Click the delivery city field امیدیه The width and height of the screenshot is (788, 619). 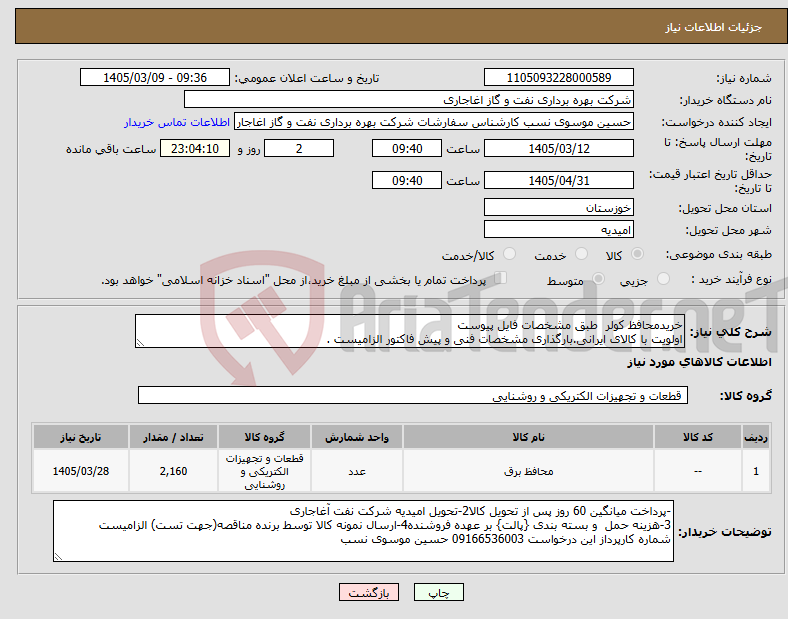[559, 230]
